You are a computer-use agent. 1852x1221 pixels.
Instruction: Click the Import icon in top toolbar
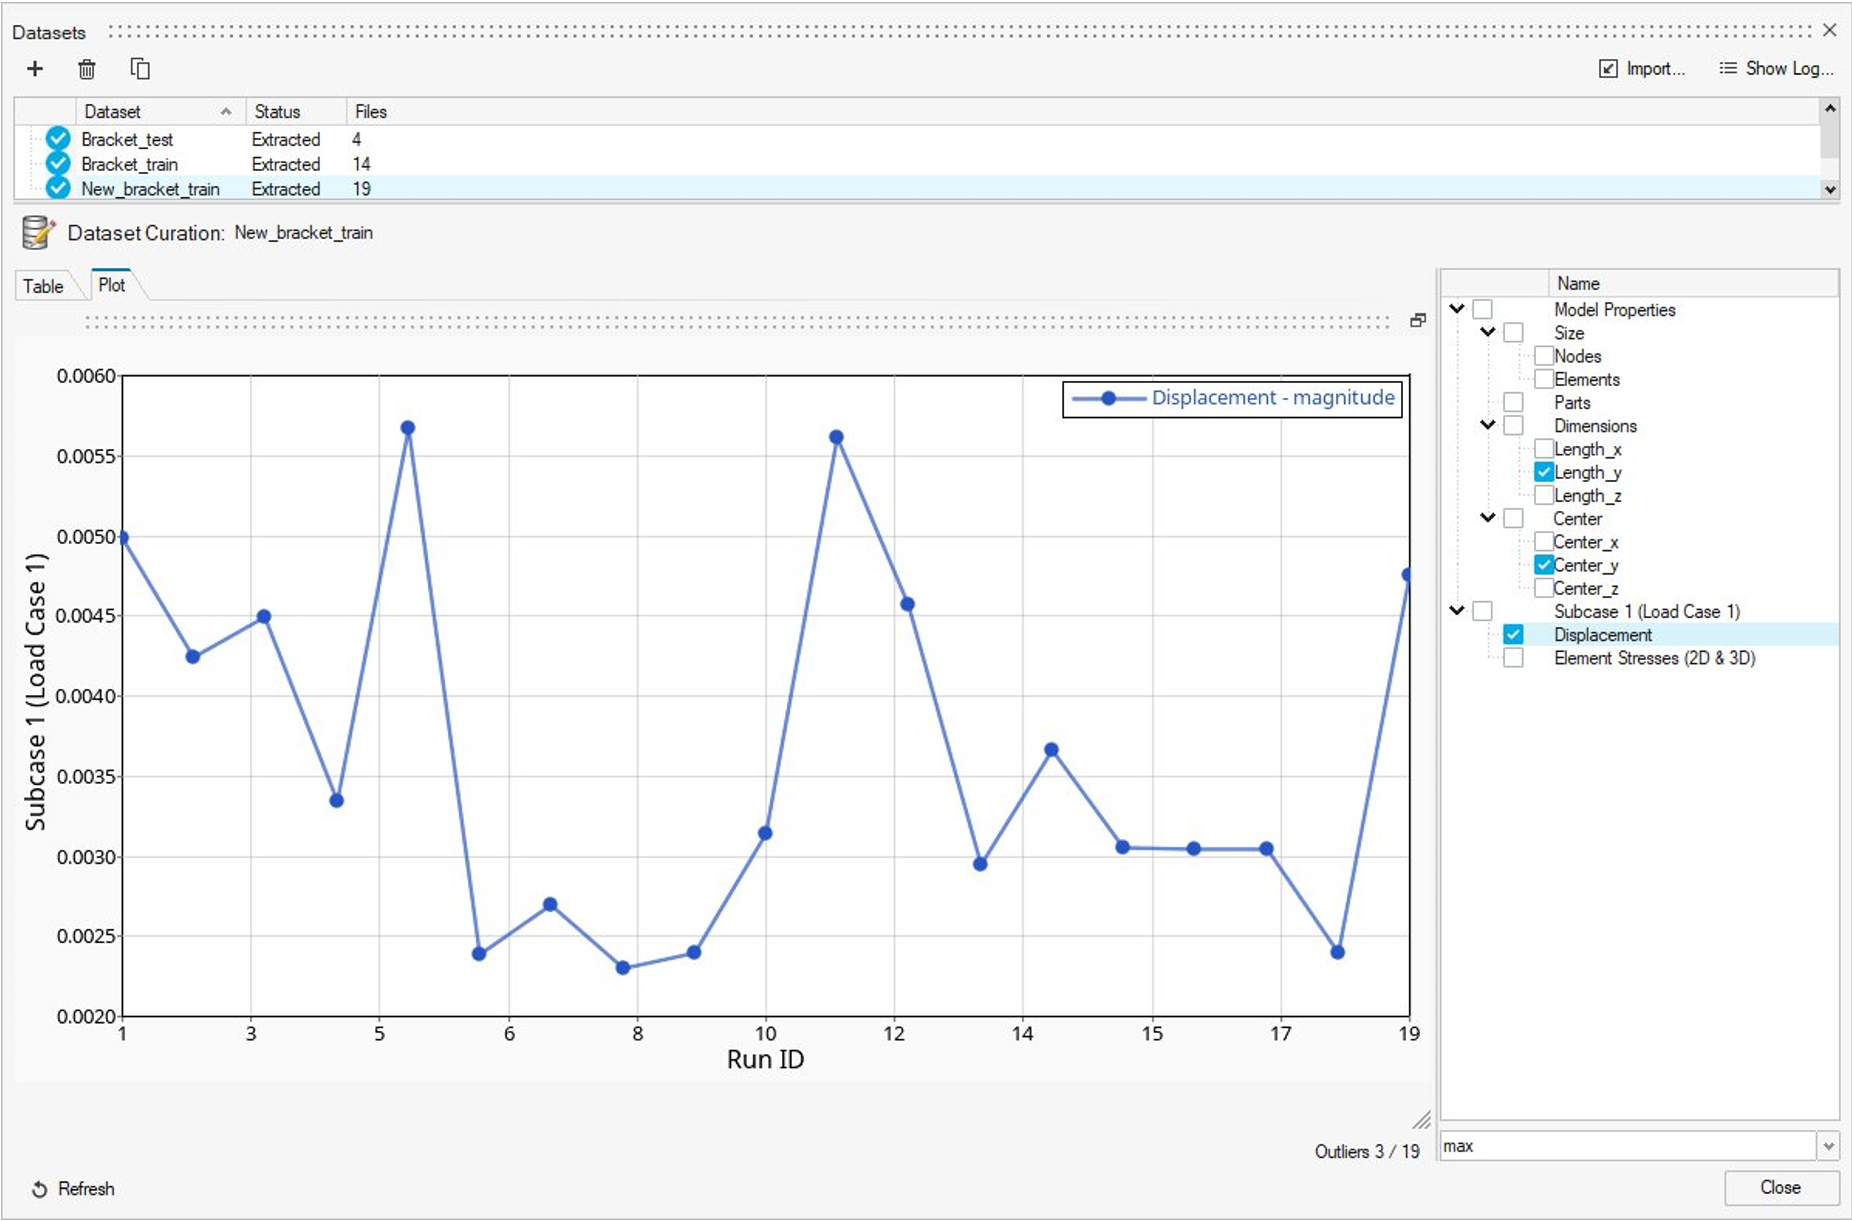(1608, 69)
